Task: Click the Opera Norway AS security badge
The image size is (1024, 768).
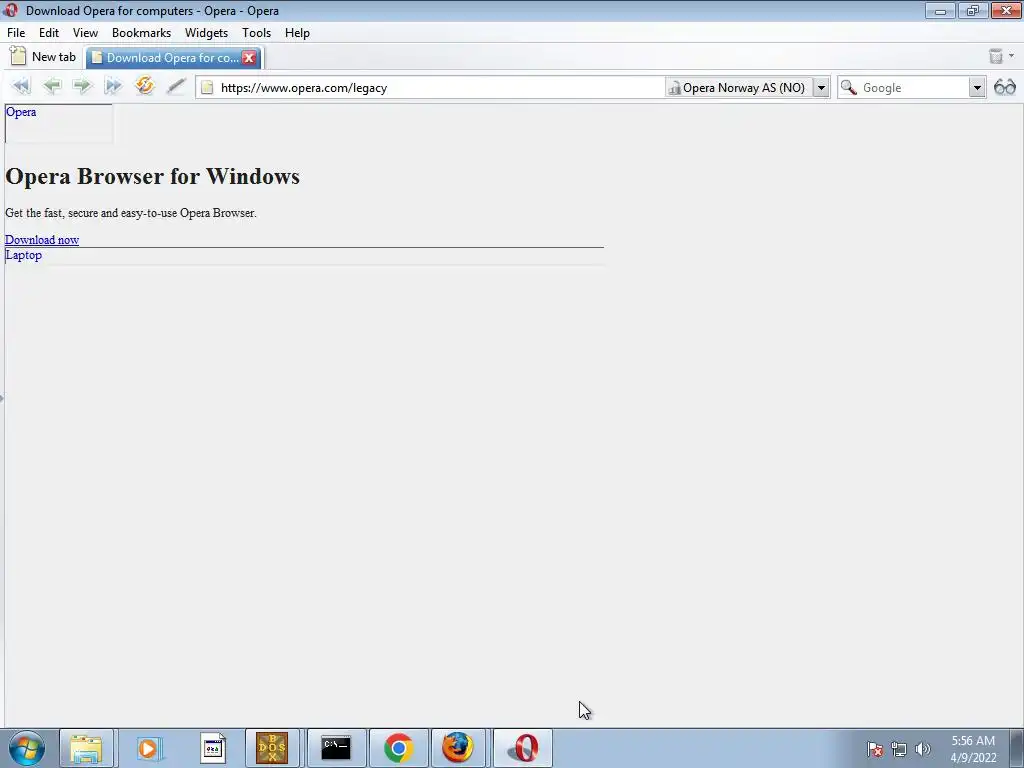Action: click(739, 88)
